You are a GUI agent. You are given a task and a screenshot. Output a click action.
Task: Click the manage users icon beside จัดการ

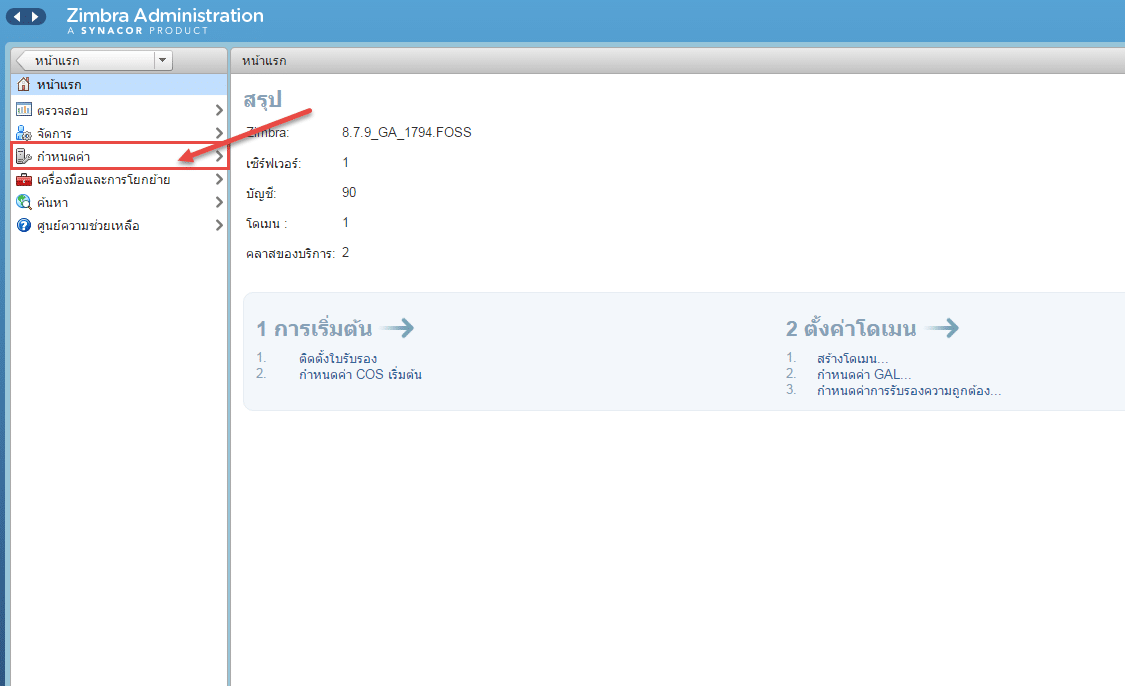(24, 133)
